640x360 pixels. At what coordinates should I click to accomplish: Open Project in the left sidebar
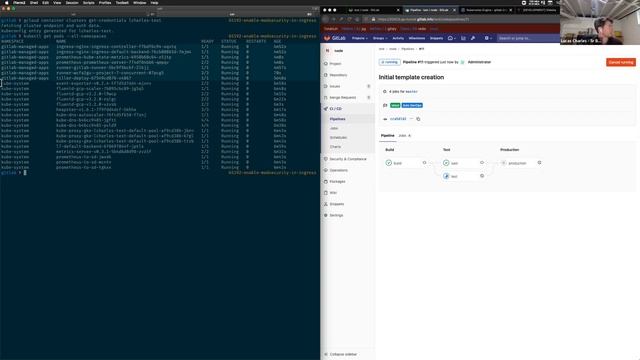(x=335, y=64)
